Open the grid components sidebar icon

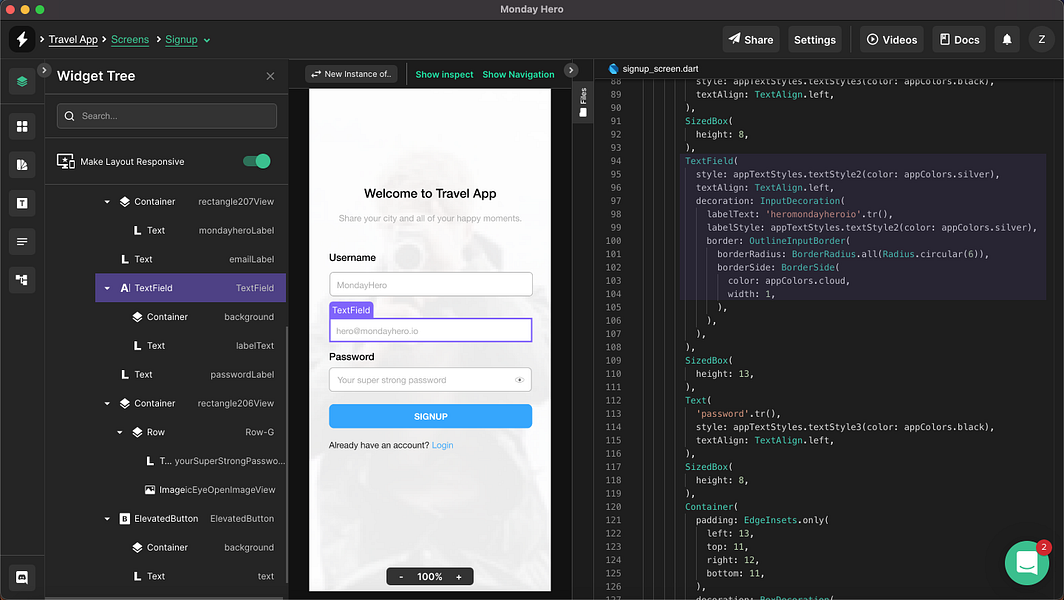[22, 126]
